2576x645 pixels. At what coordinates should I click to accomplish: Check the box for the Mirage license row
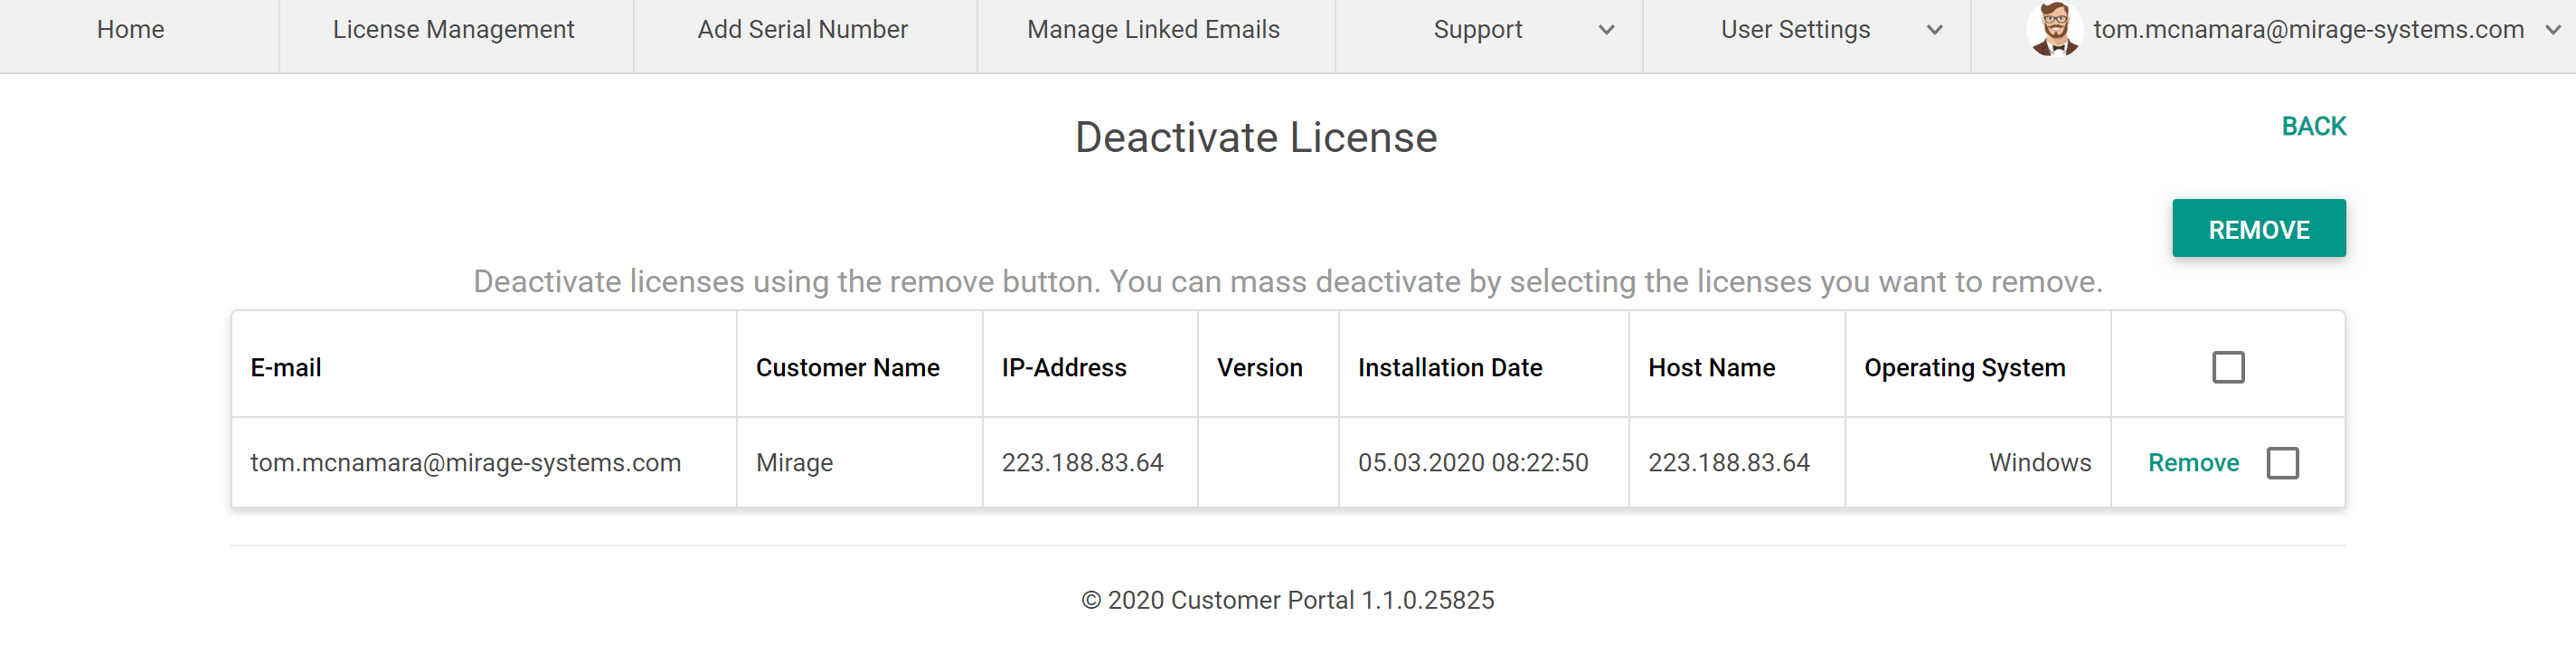tap(2282, 463)
